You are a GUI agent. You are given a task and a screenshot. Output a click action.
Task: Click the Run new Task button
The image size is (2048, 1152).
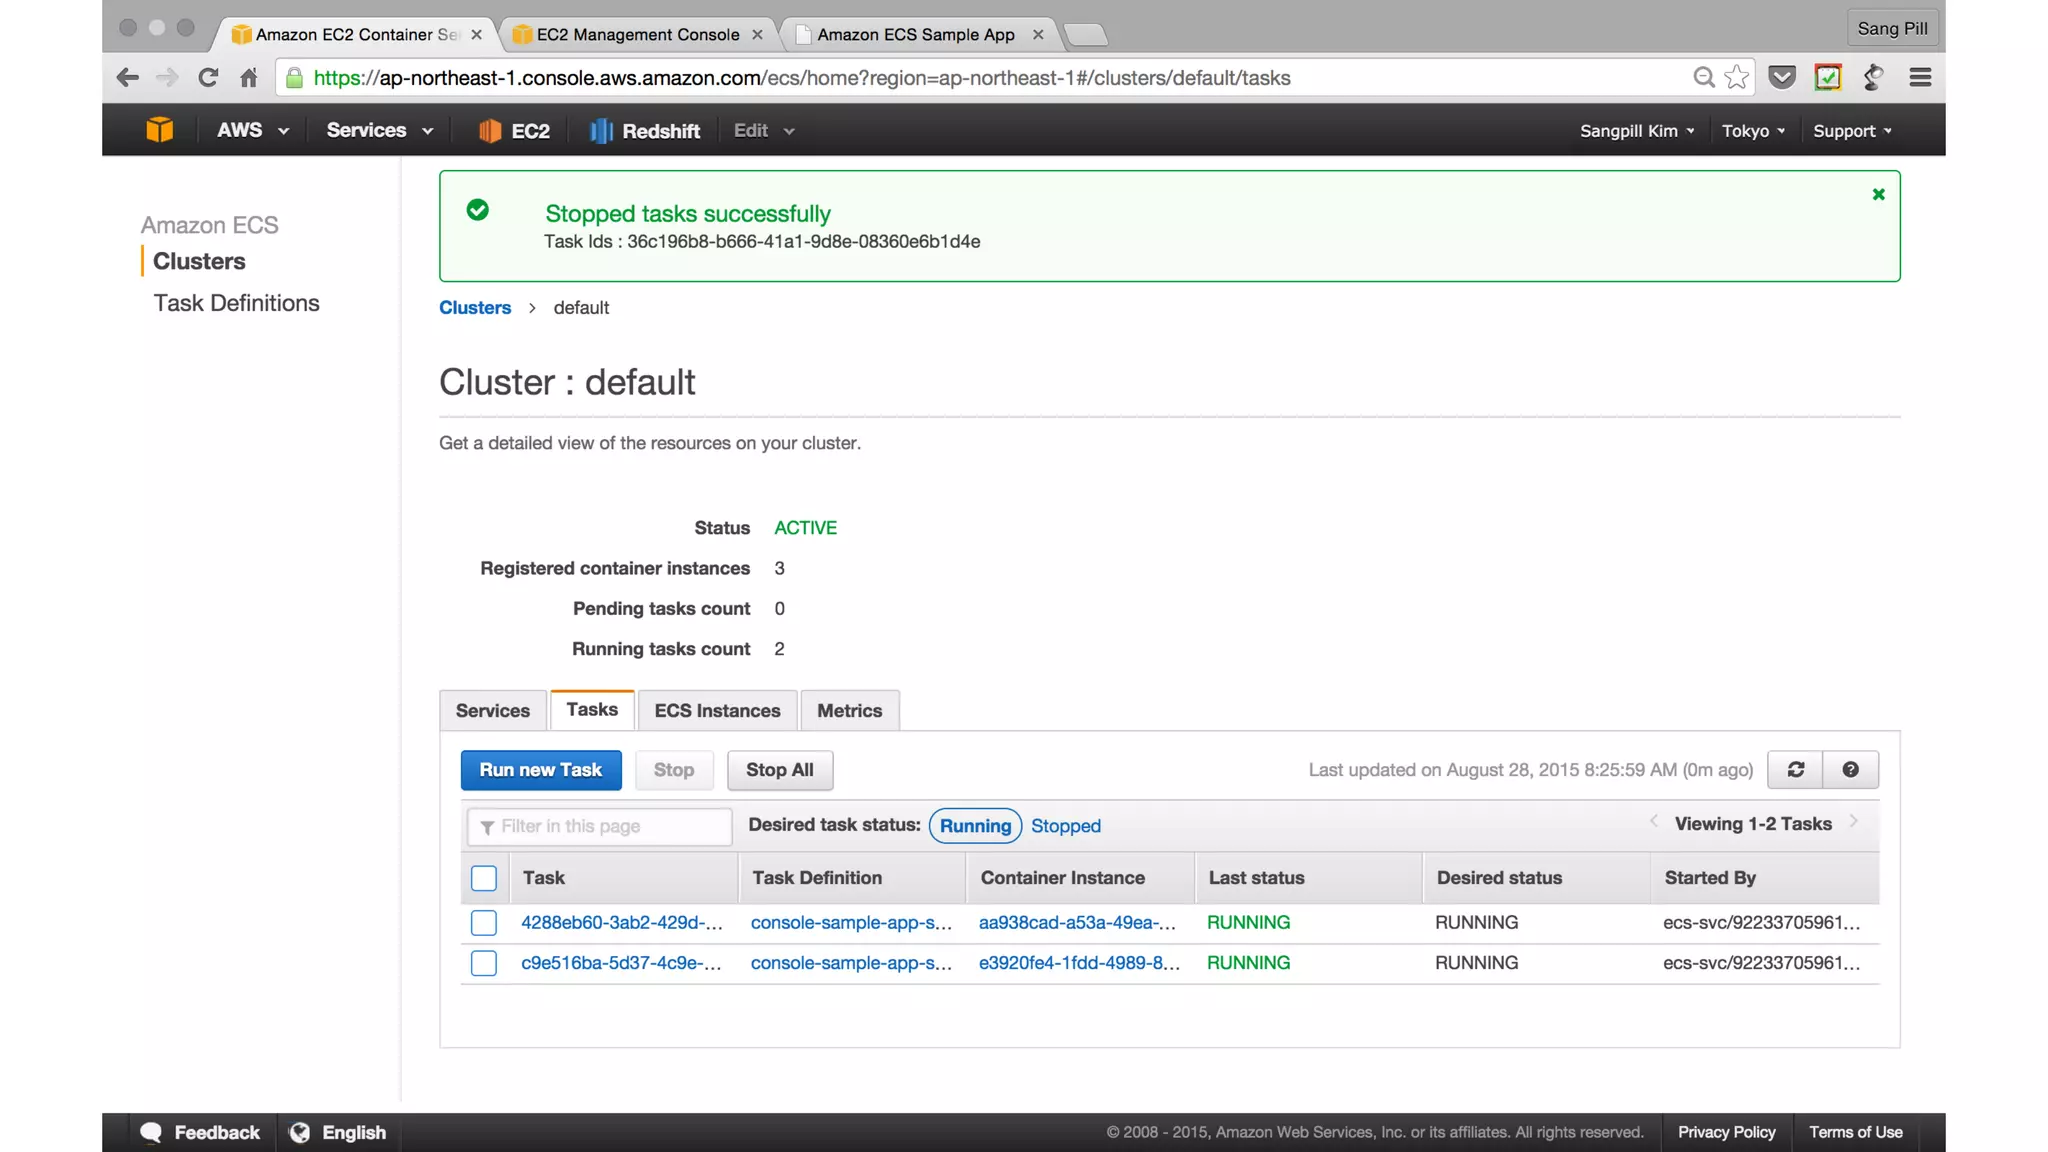tap(540, 770)
